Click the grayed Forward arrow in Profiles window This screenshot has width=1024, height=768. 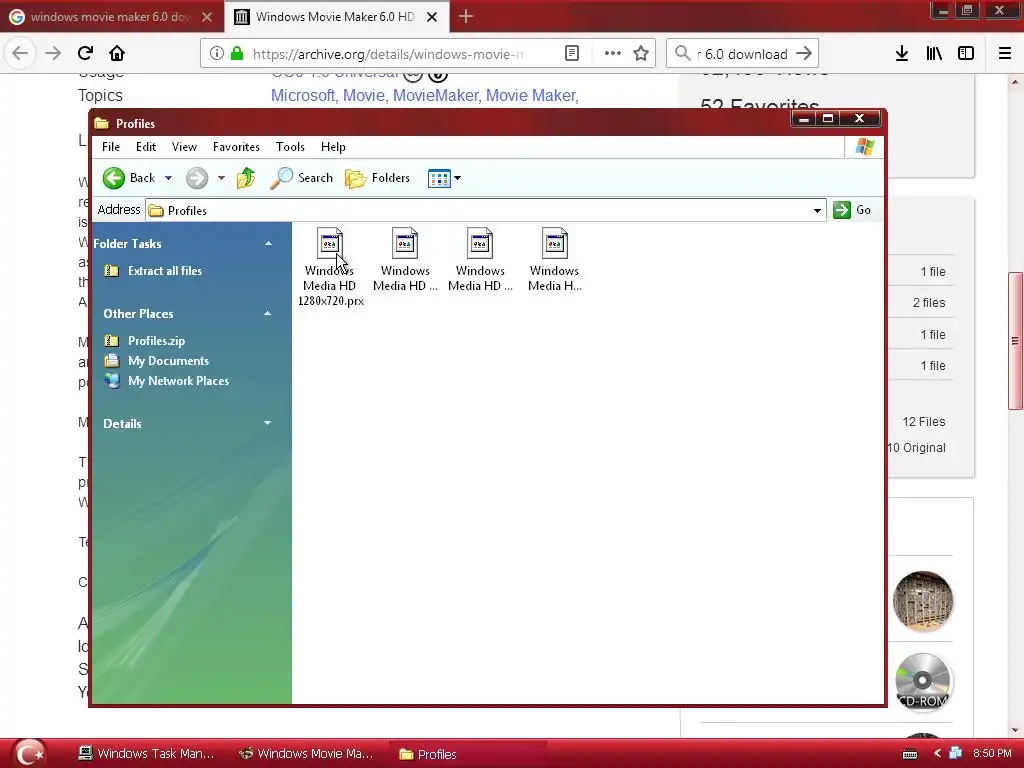(197, 178)
